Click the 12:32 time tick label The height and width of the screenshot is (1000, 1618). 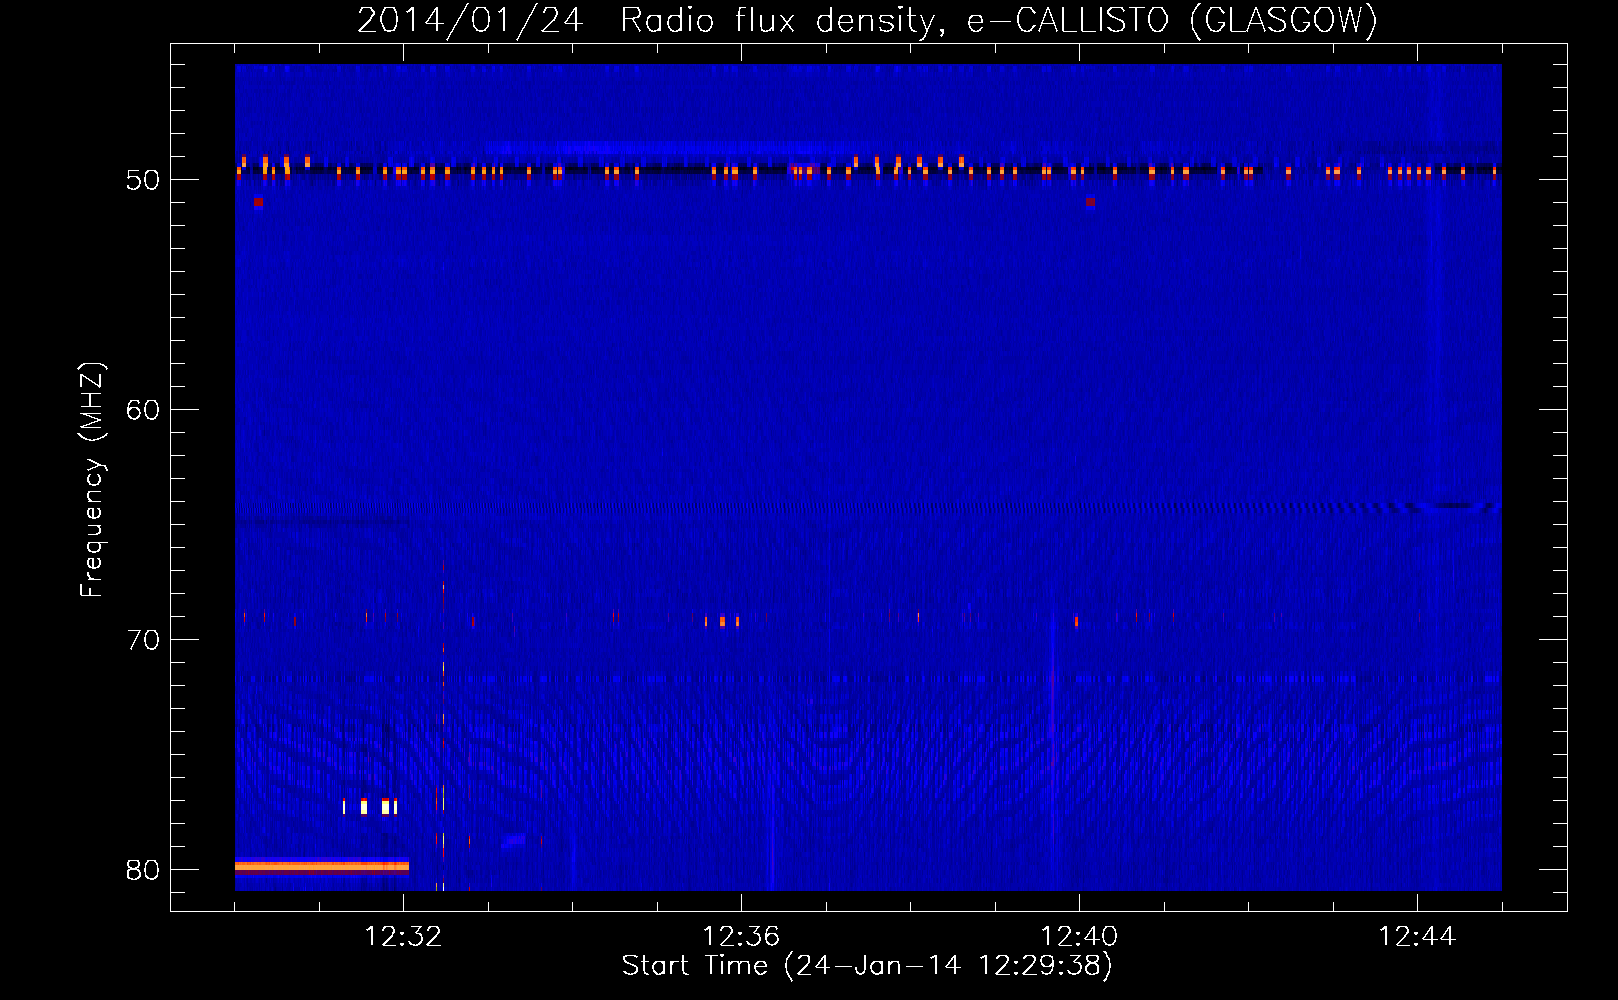click(x=403, y=937)
